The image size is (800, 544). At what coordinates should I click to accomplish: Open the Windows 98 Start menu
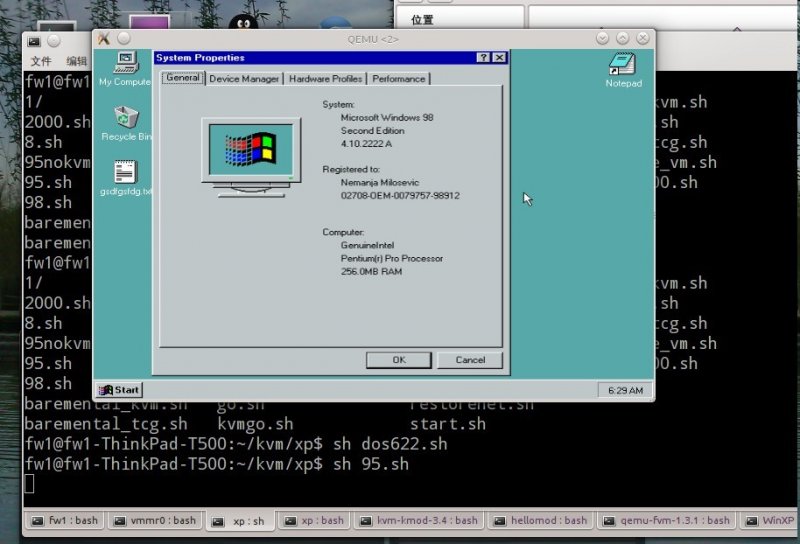119,390
